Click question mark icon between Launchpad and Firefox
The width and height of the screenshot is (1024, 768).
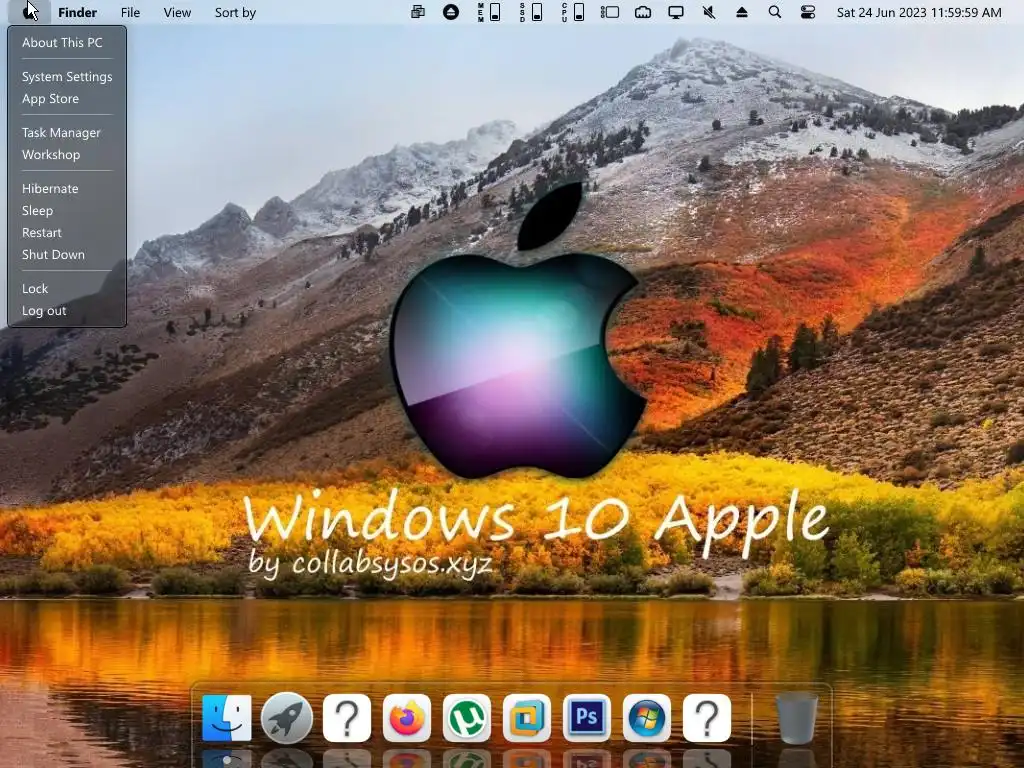tap(347, 718)
